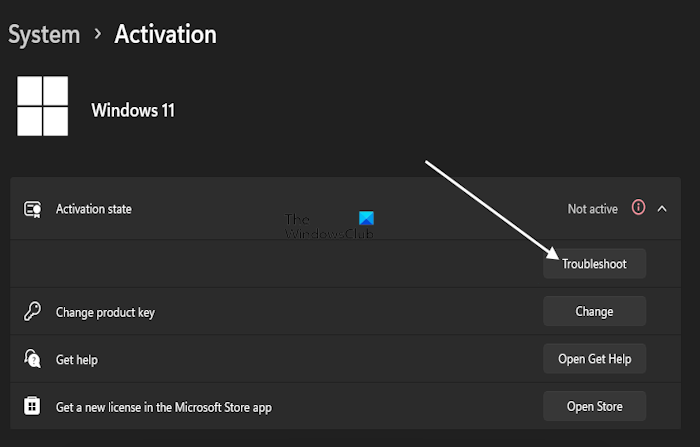Click the Windows 11 logo icon
The height and width of the screenshot is (447, 700).
point(43,107)
